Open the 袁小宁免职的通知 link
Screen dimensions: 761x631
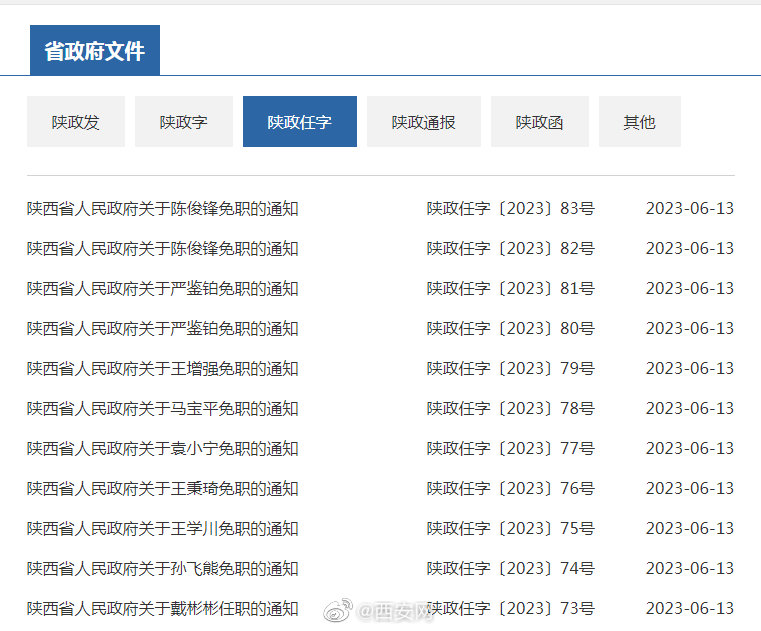click(x=163, y=448)
